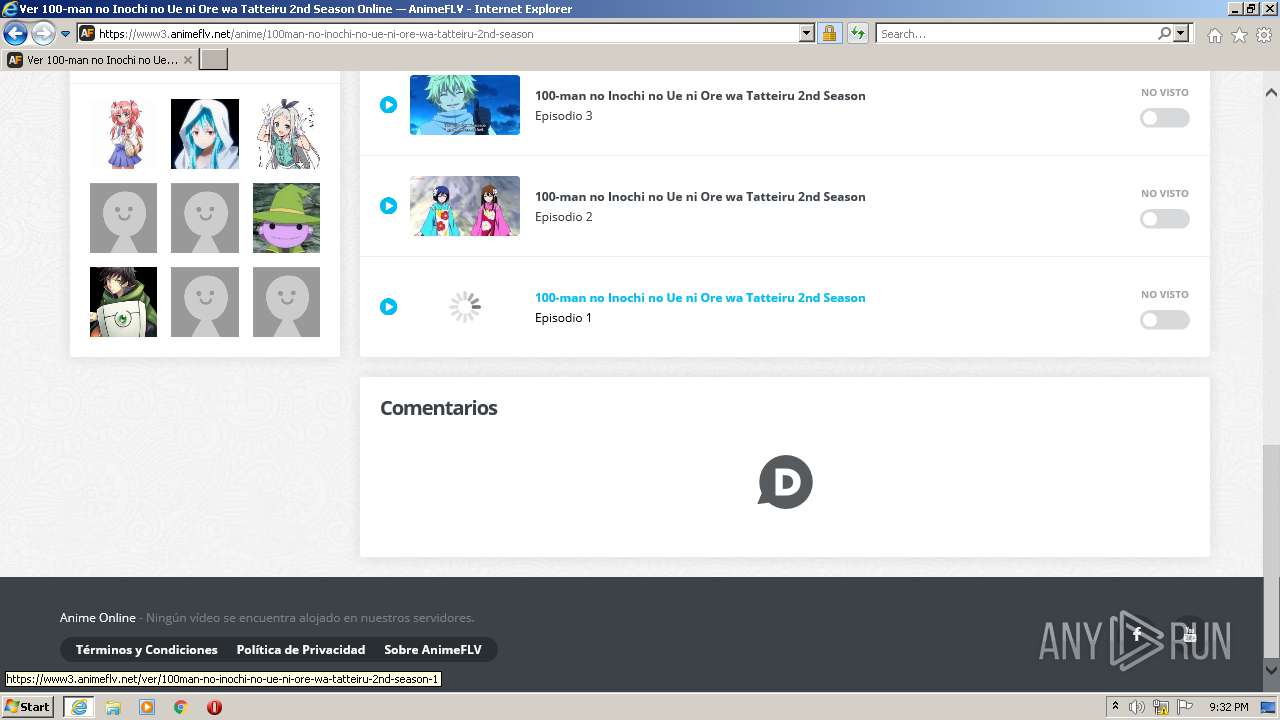
Task: Open the recent pages dropdown arrow
Action: click(65, 34)
